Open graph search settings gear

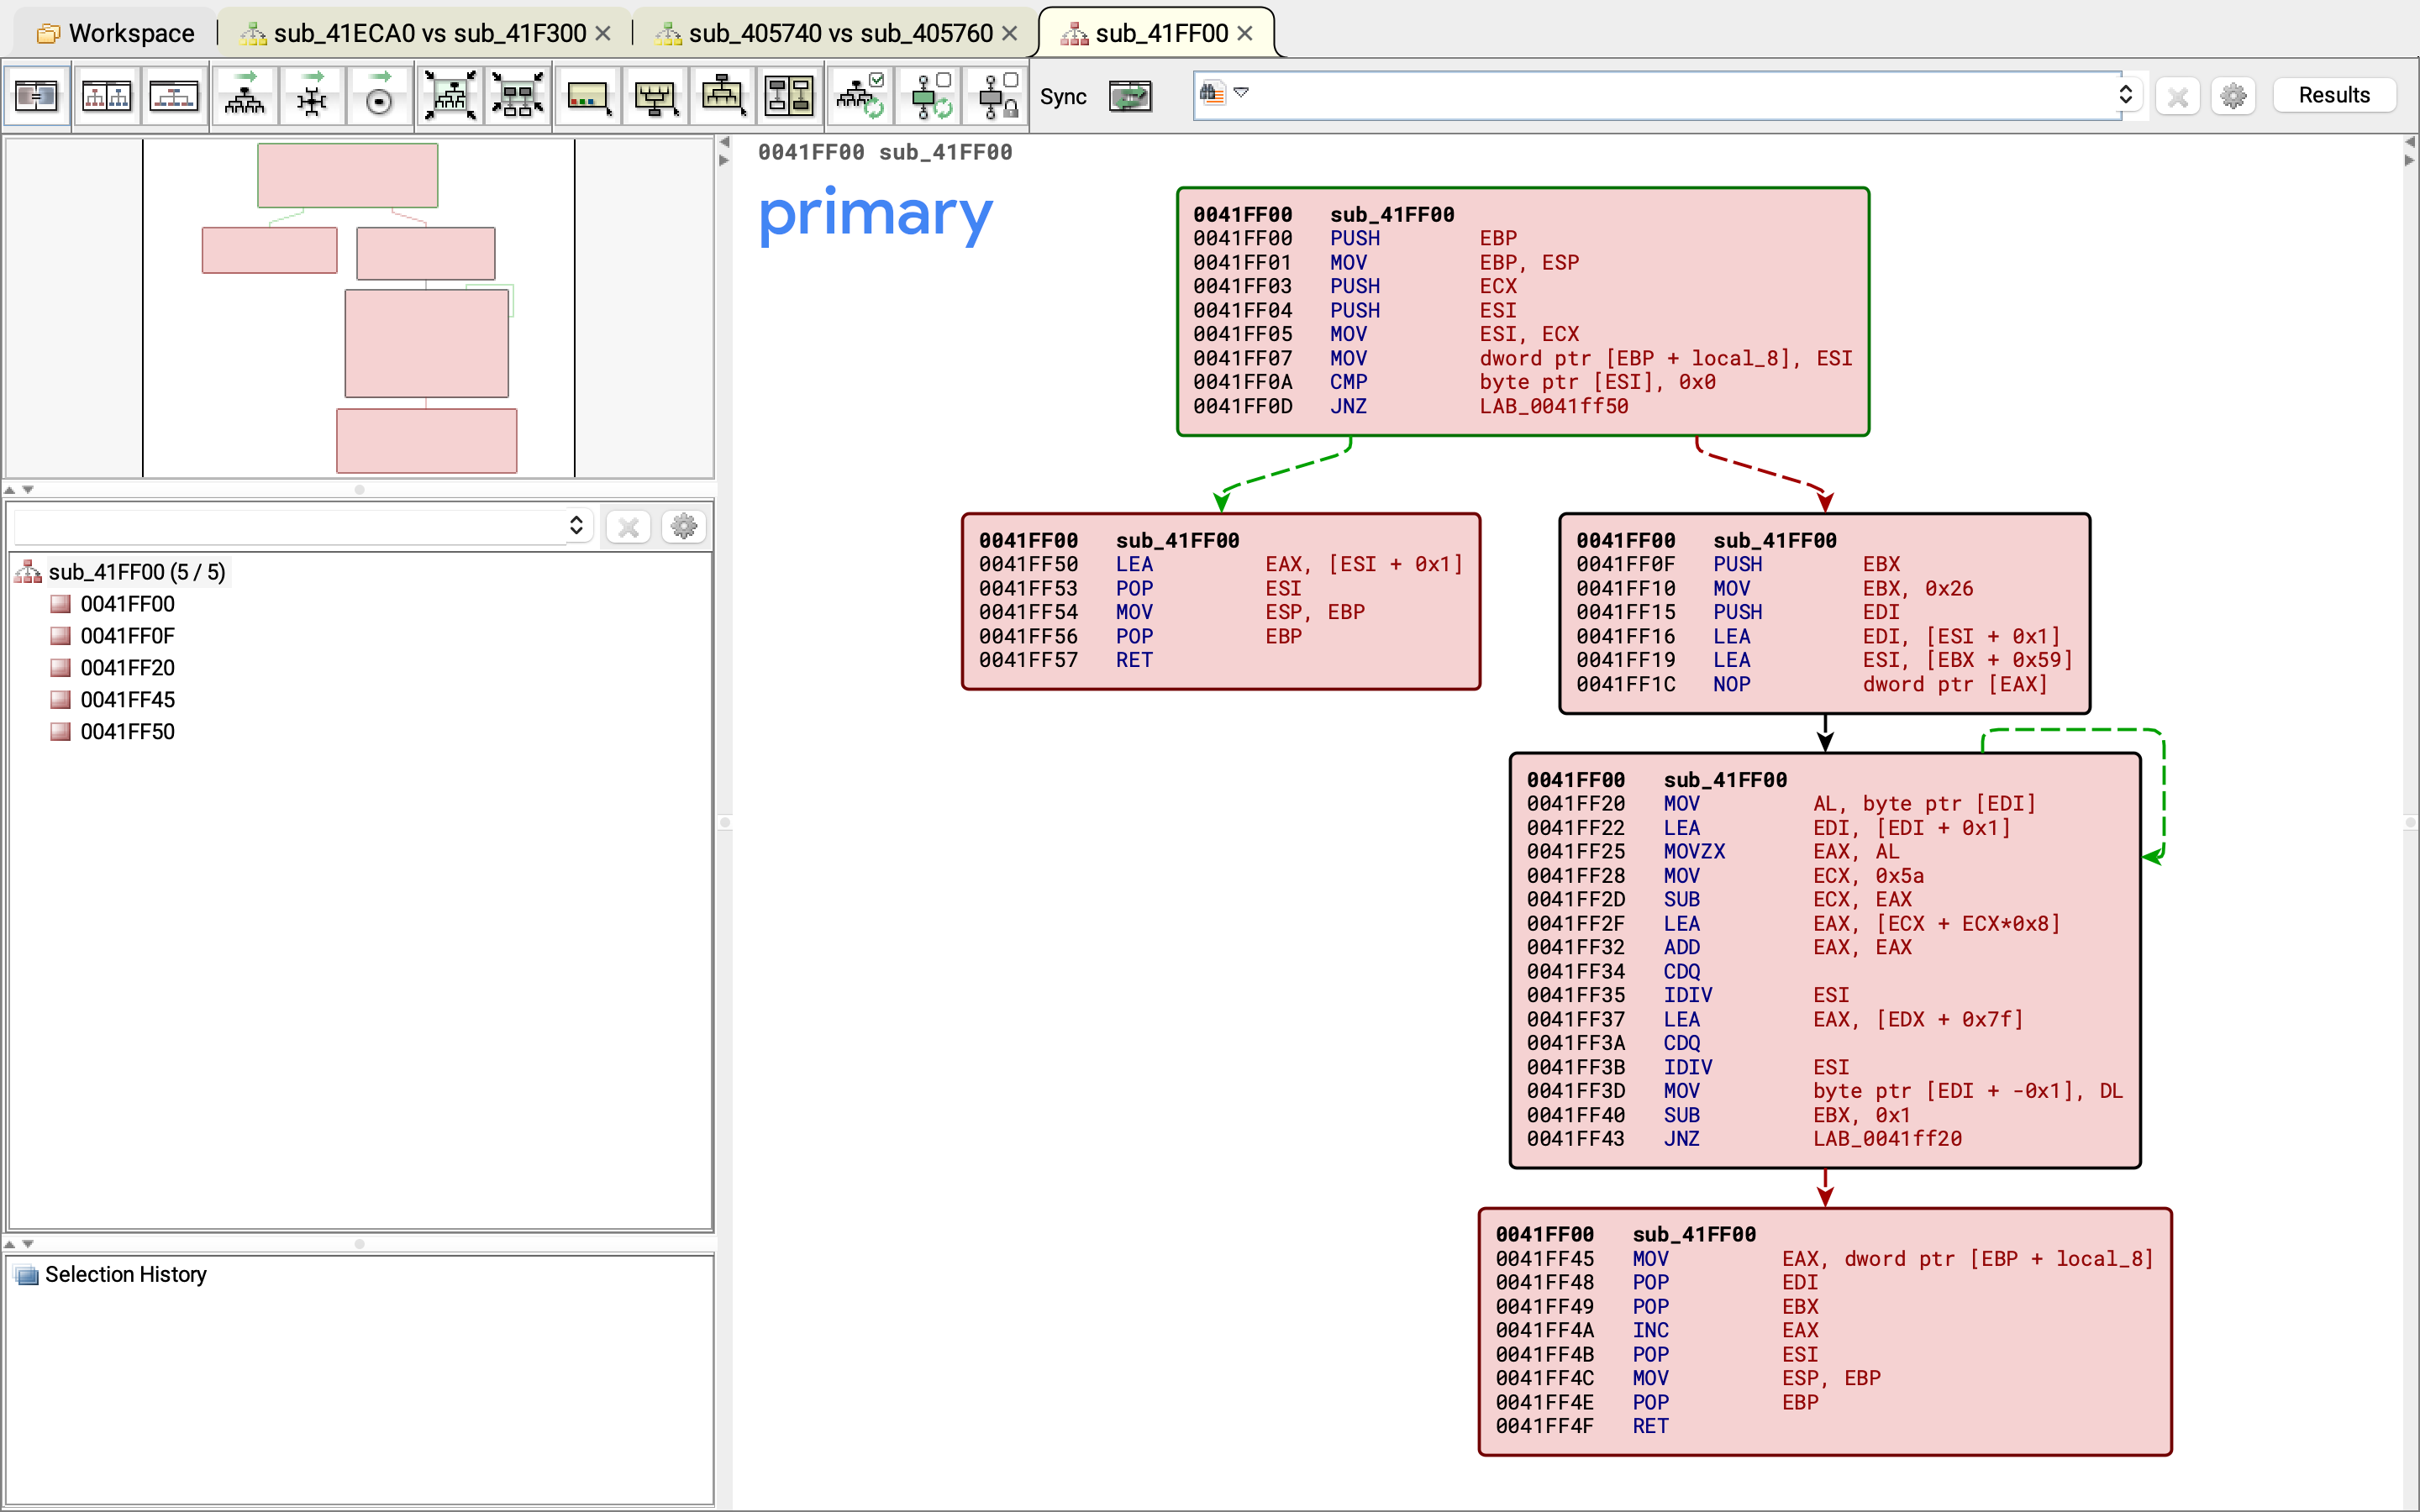click(x=2233, y=96)
